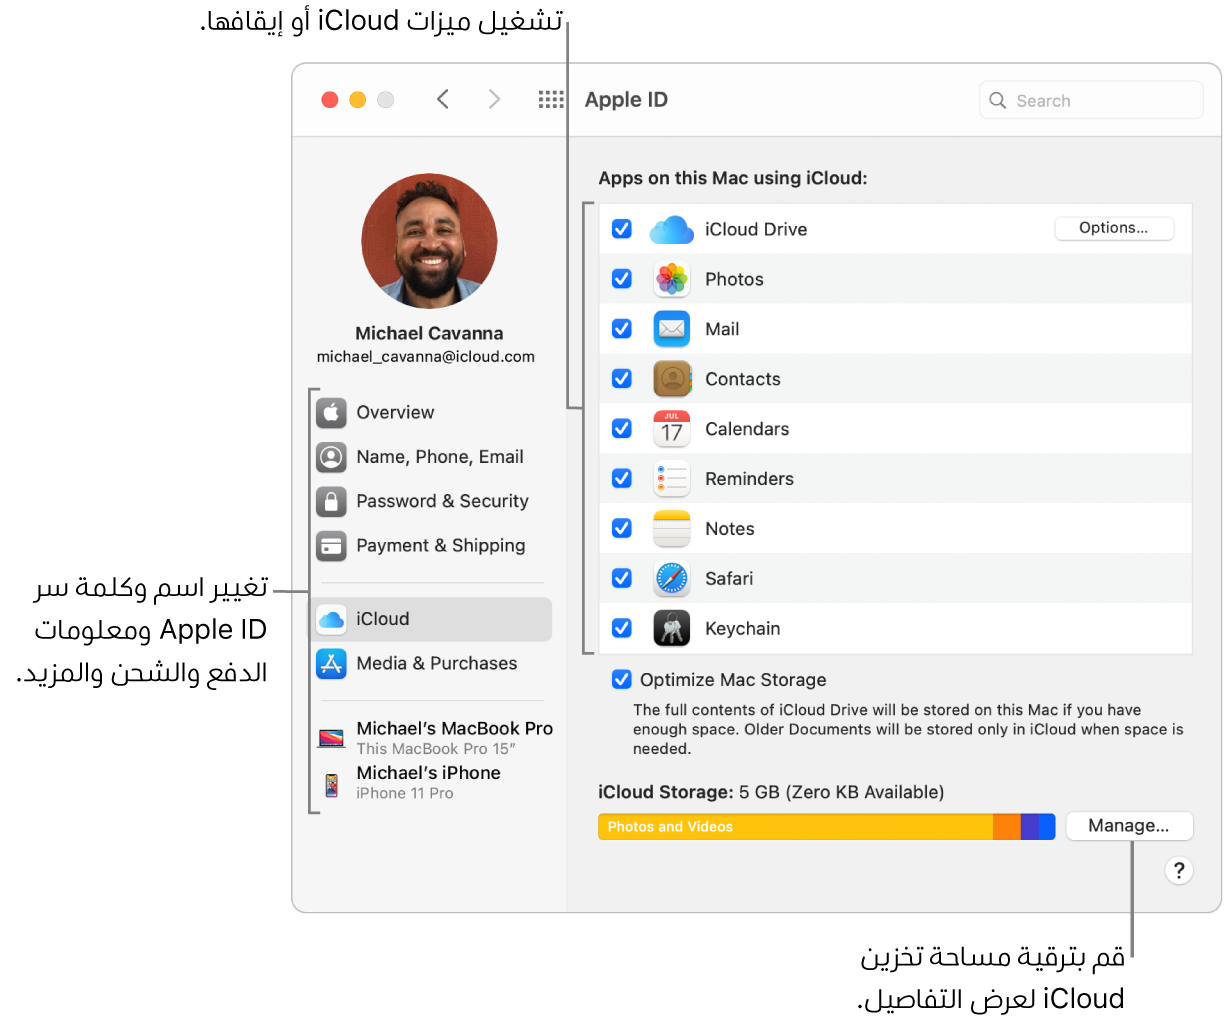Show all preferences grid icon
This screenshot has height=1024, width=1224.
(x=551, y=99)
